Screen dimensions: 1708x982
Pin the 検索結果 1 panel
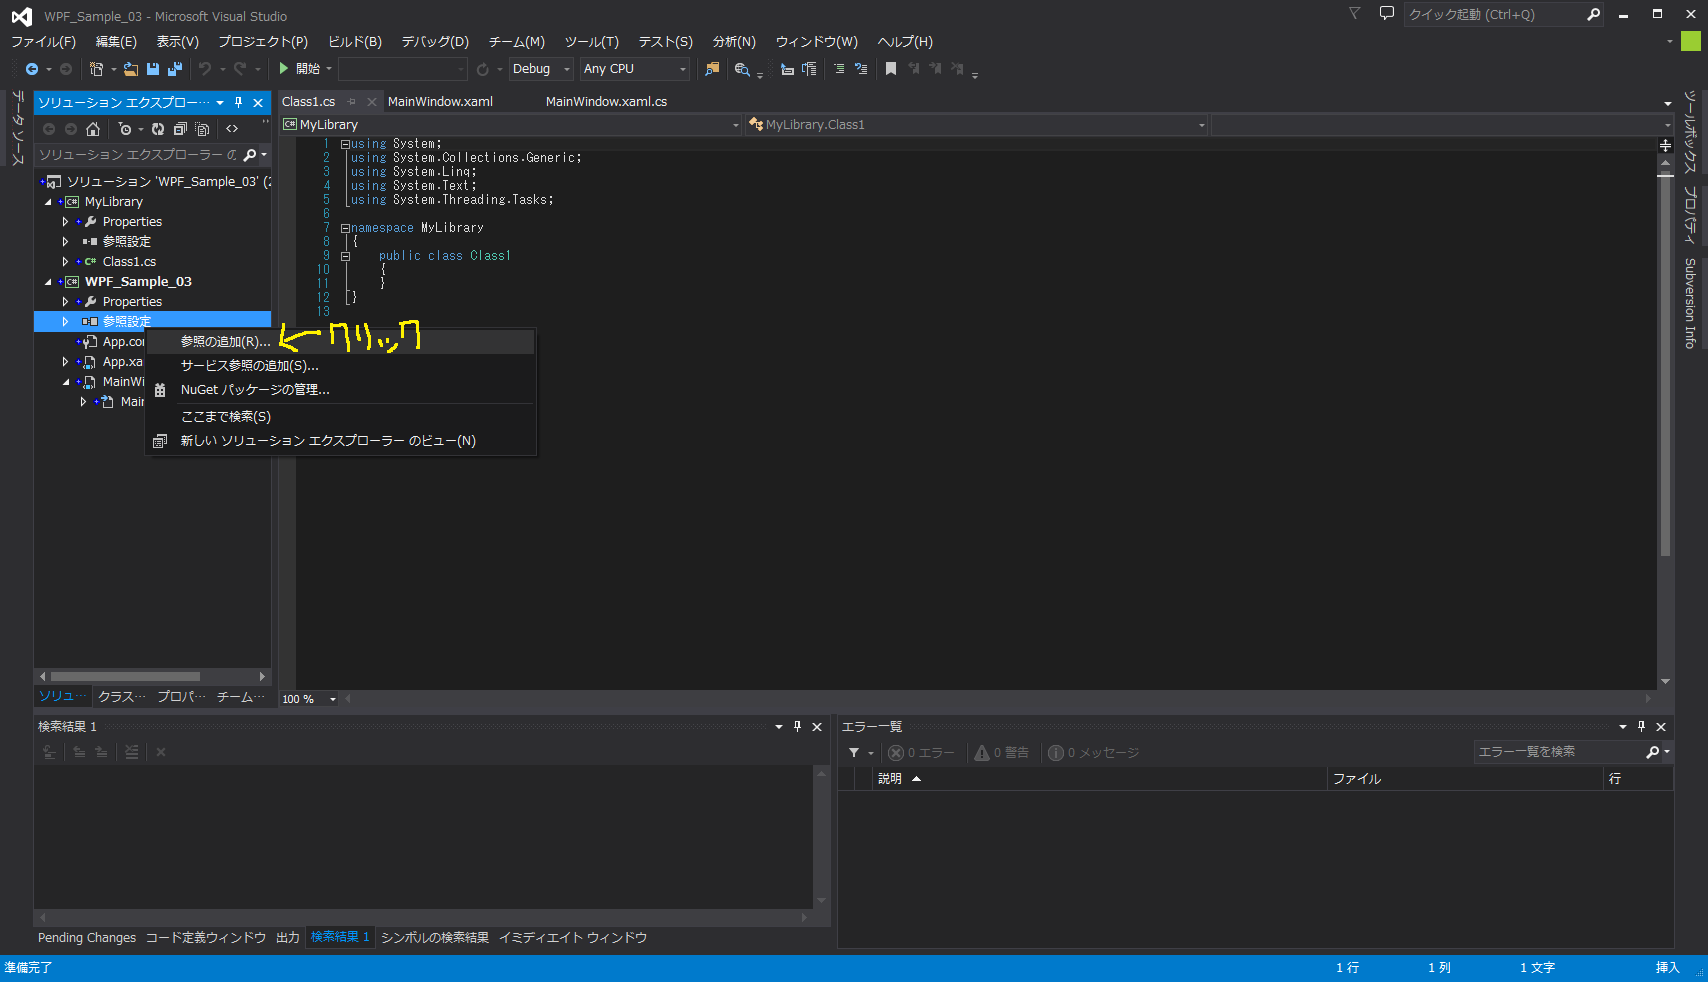click(x=797, y=727)
